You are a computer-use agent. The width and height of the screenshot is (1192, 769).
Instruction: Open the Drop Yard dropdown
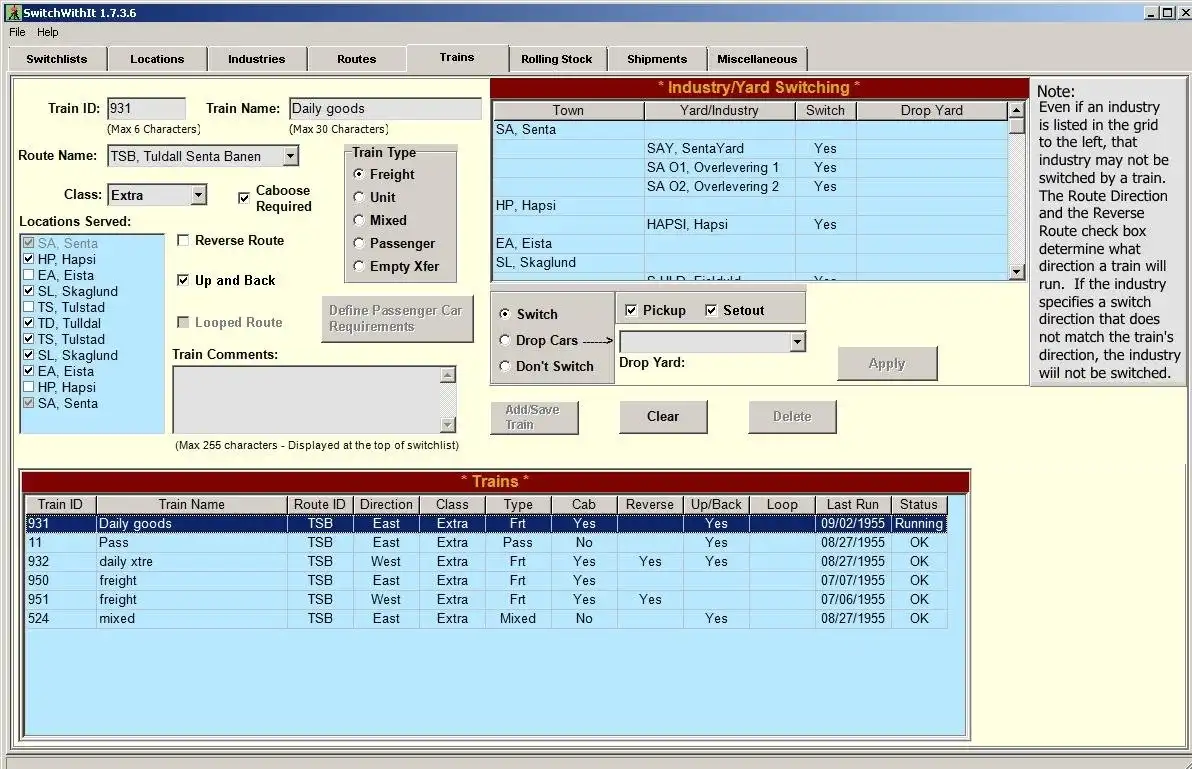[796, 342]
